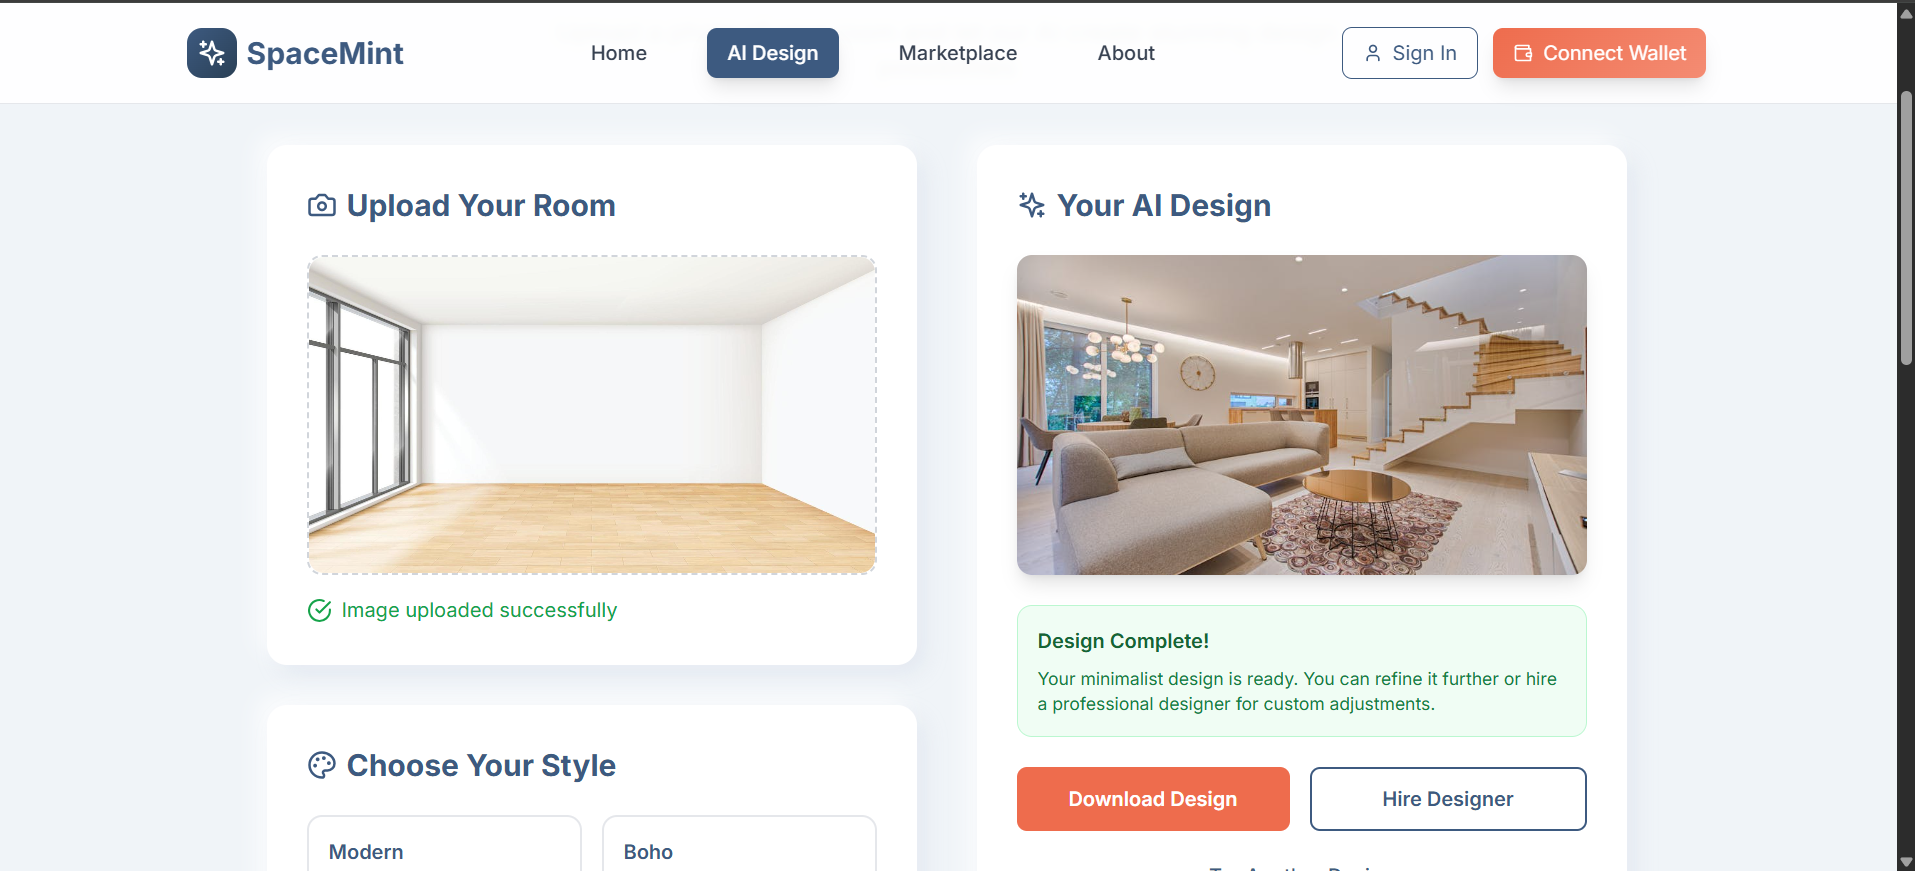Screen dimensions: 1915x871
Task: Switch to the AI Design tab
Action: tap(773, 53)
